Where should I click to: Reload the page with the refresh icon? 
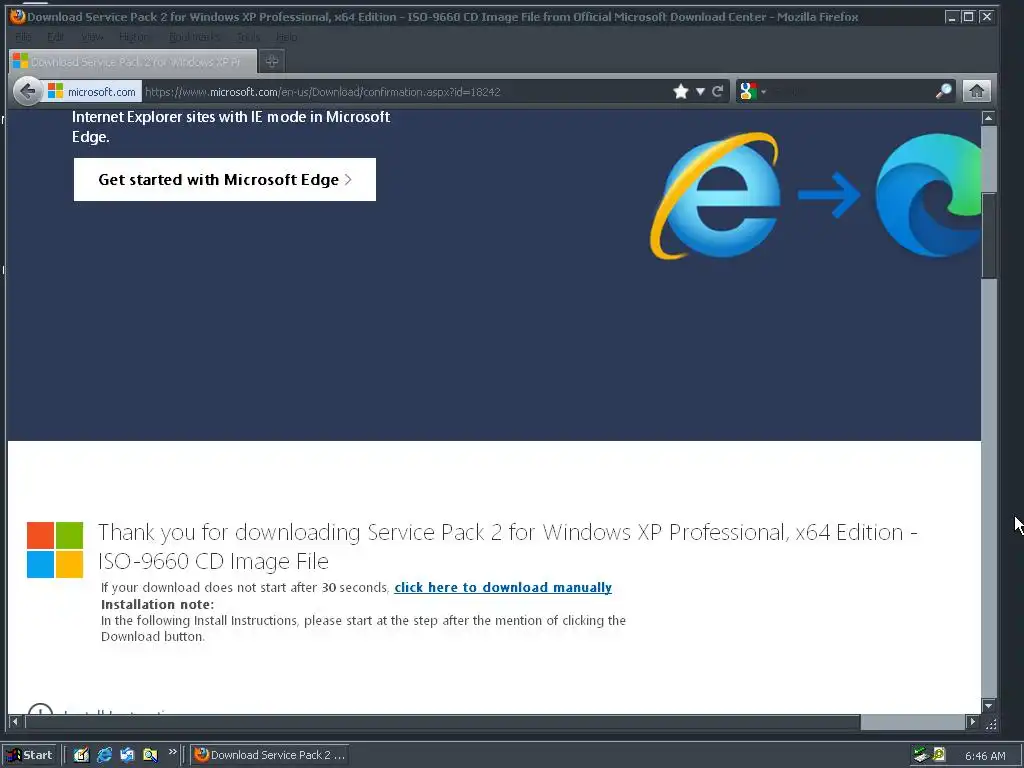[718, 91]
